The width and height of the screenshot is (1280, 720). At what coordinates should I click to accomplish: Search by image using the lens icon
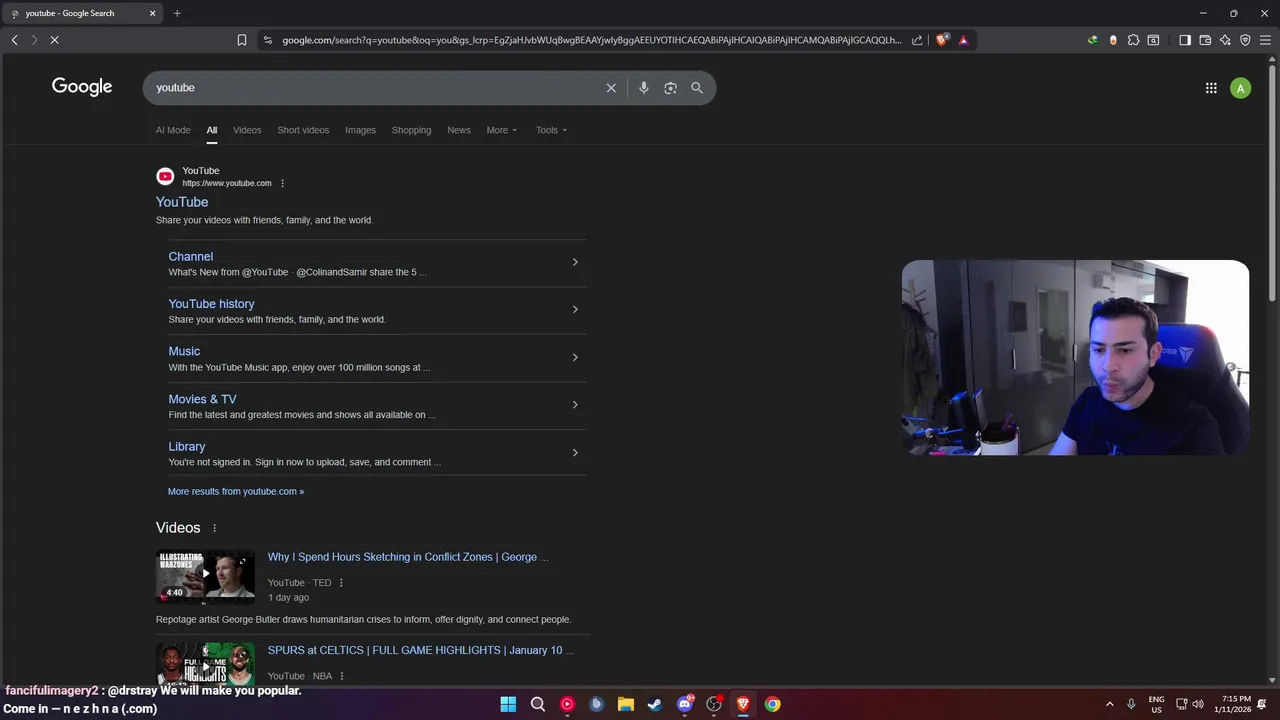pos(670,88)
